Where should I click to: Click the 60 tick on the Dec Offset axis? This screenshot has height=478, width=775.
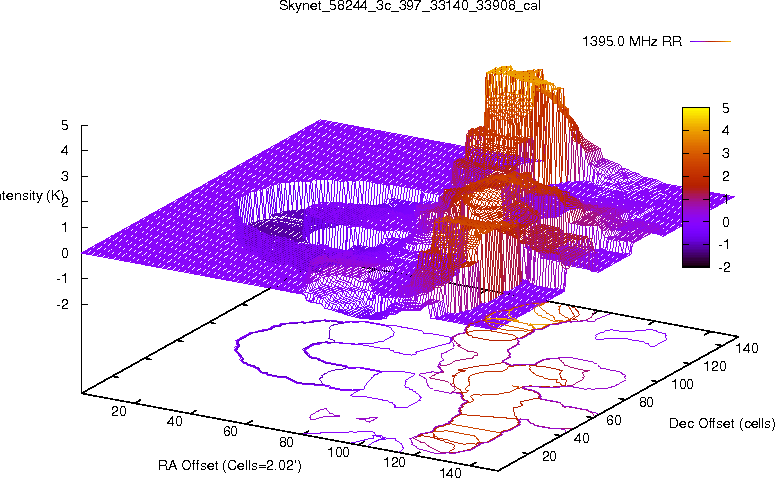(x=613, y=421)
